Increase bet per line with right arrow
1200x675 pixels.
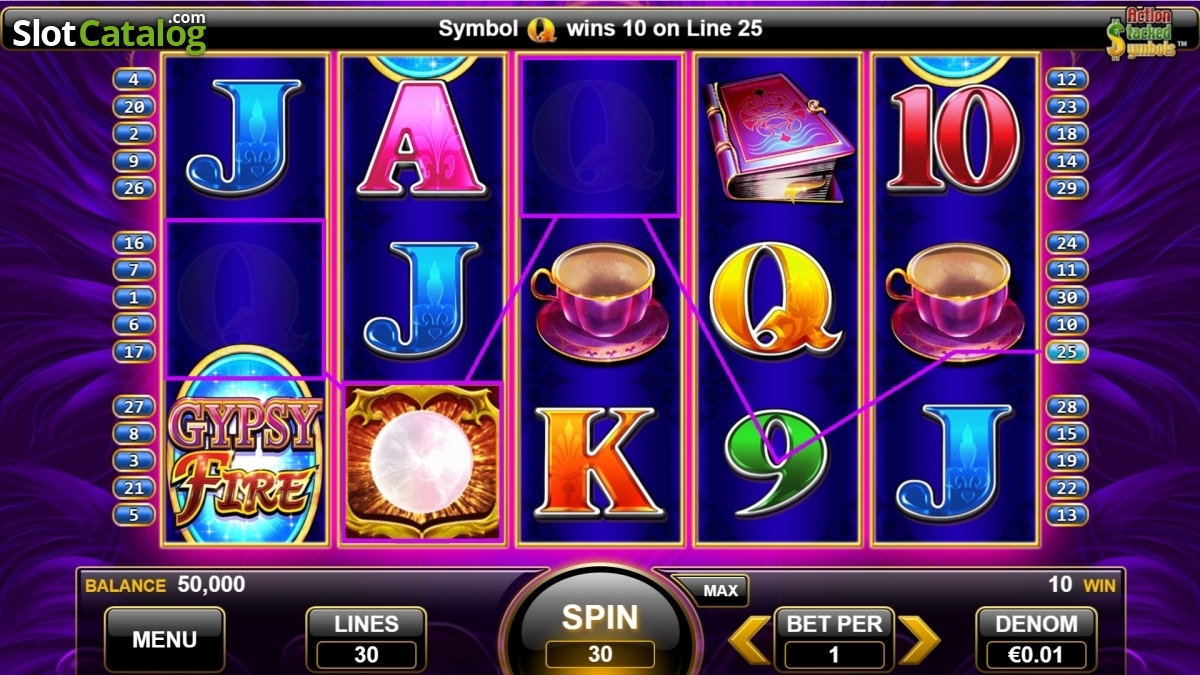(x=919, y=640)
